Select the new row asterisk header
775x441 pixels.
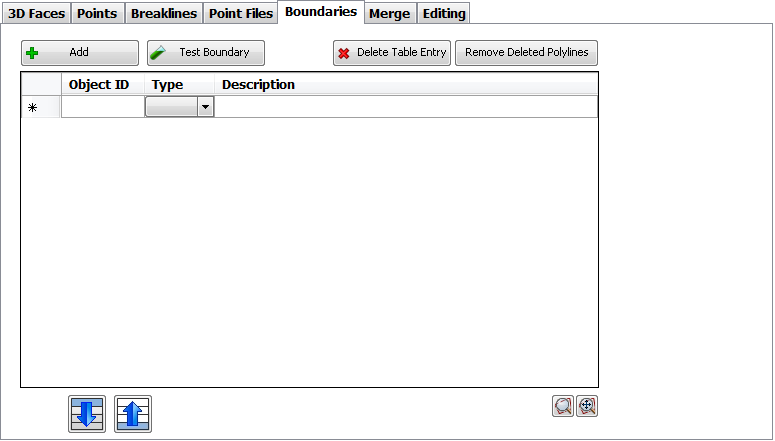[41, 107]
